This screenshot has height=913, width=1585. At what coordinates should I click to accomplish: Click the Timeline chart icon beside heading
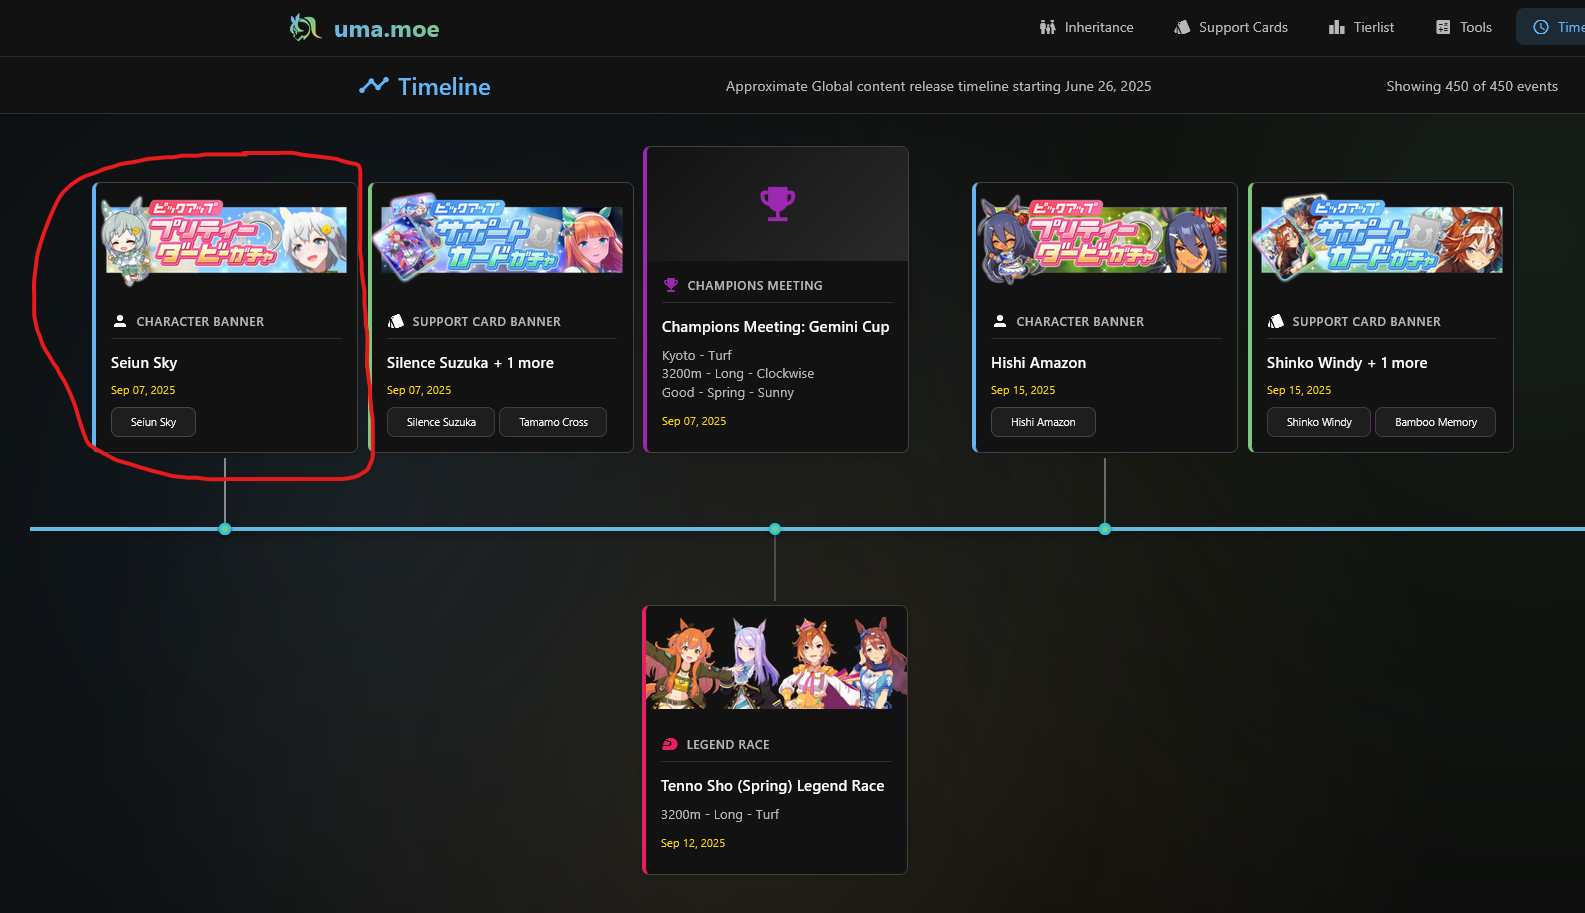pos(373,86)
